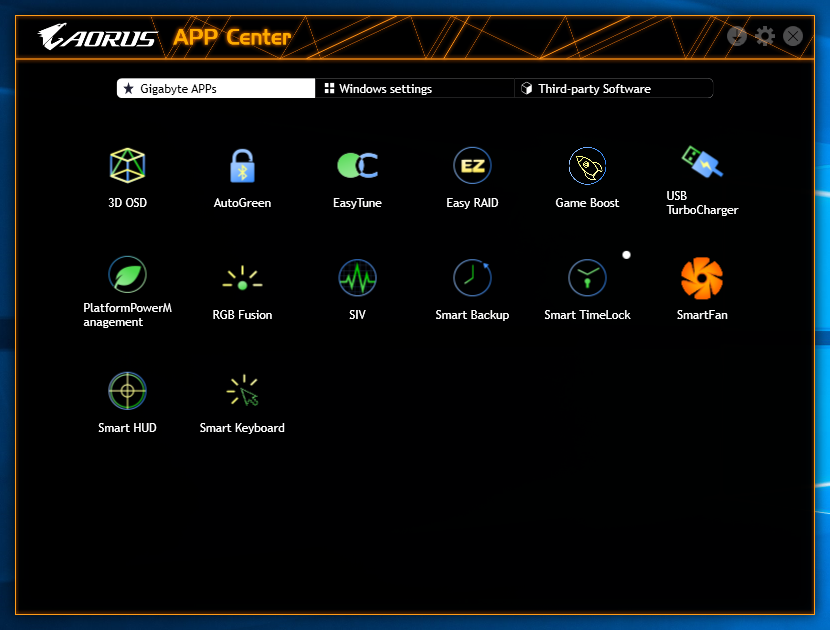Click the 'EasyTune' label text
Viewport: 830px width, 630px height.
(357, 203)
